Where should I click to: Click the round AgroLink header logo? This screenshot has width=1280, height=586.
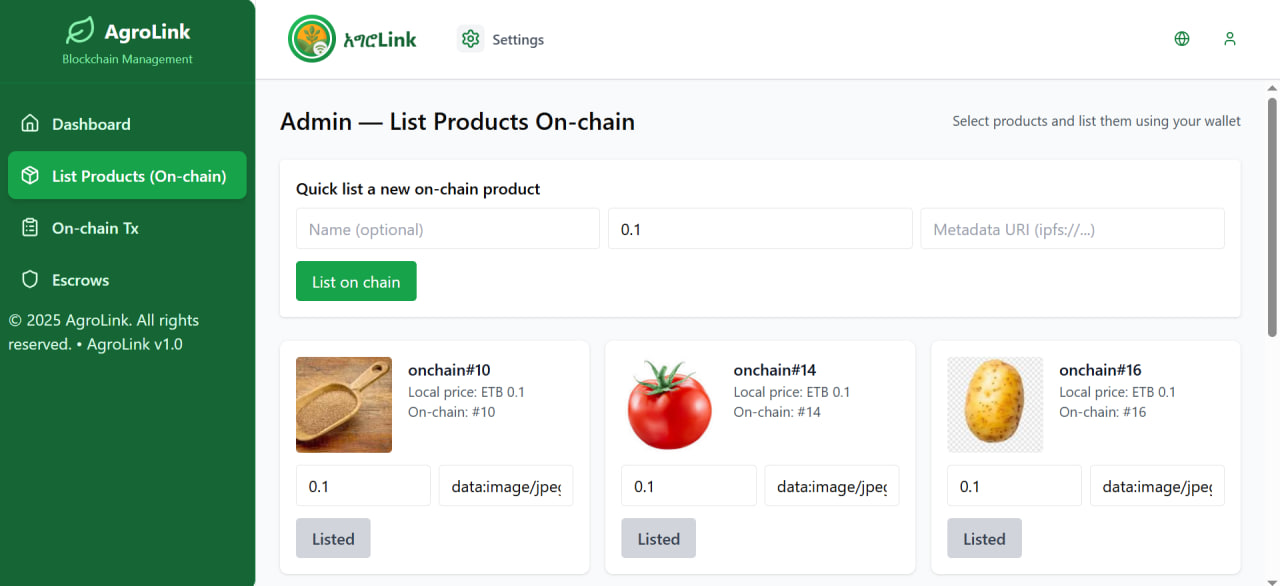(312, 39)
